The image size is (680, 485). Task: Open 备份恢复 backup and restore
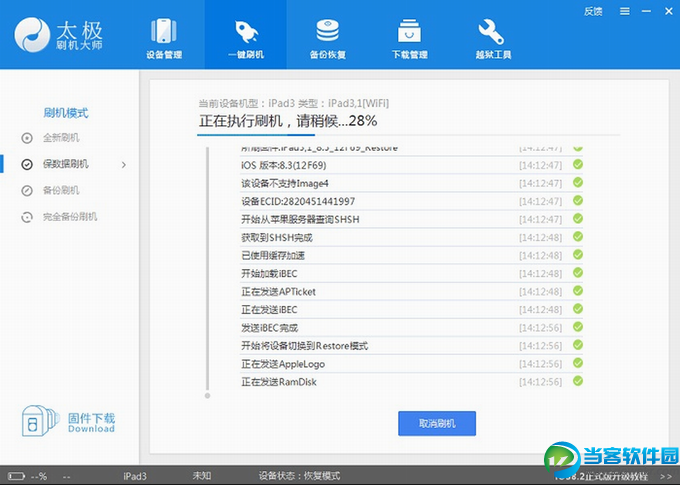328,36
